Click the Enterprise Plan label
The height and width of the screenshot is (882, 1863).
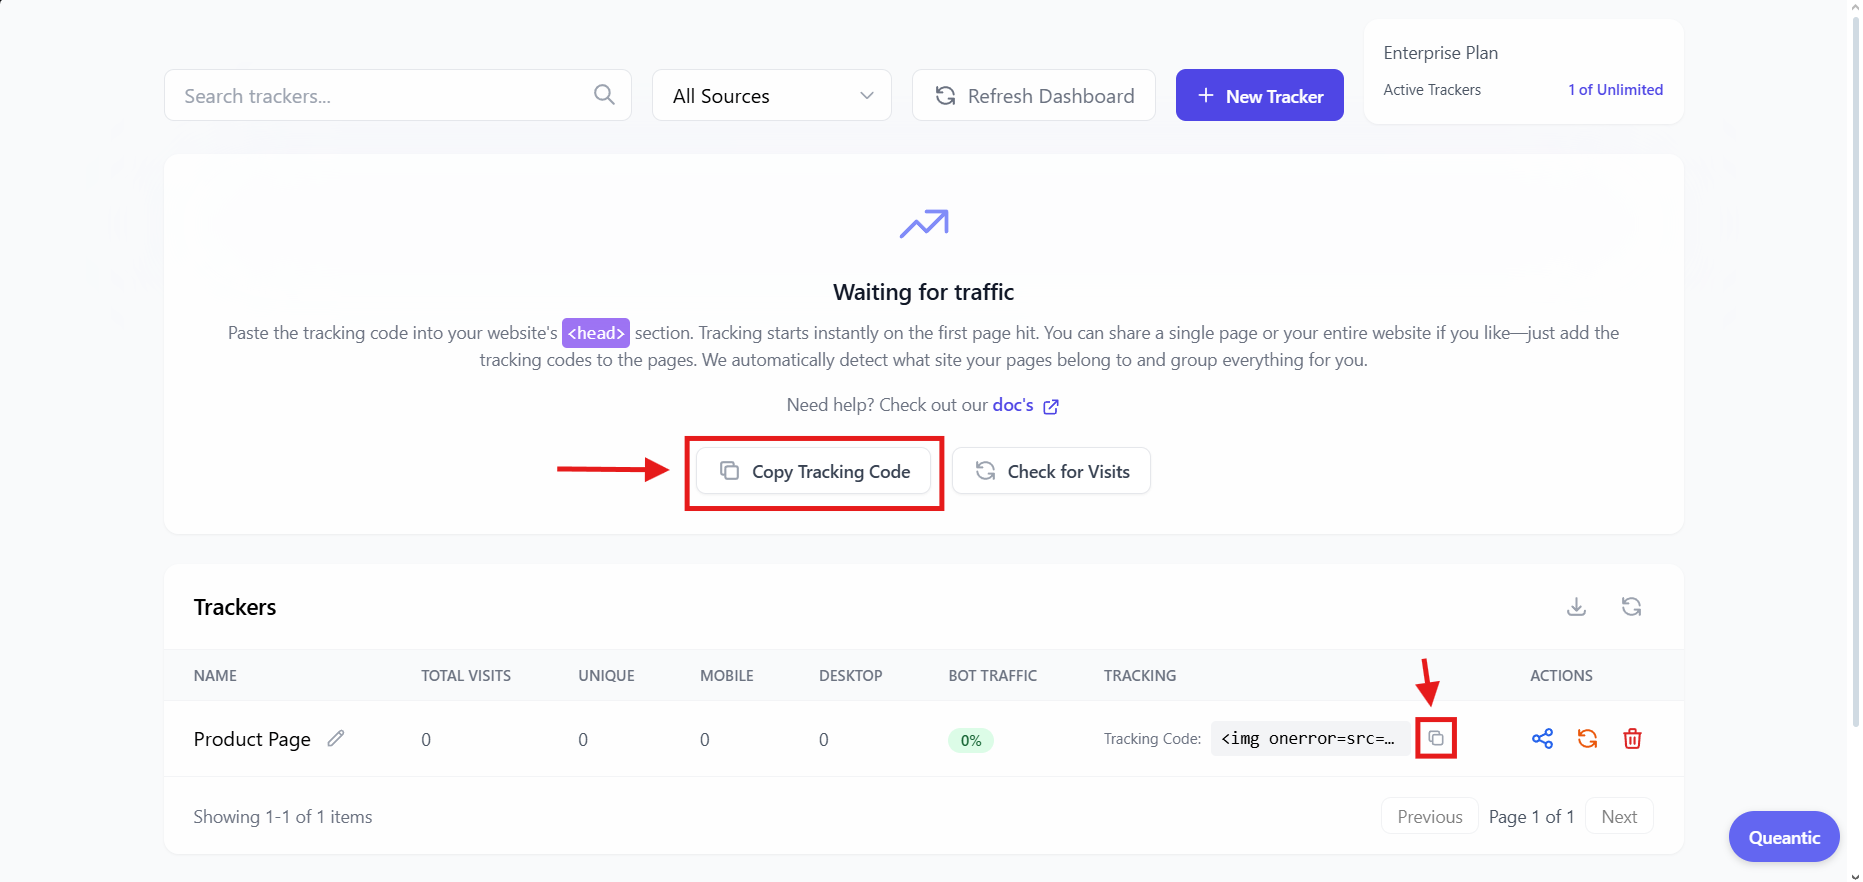click(x=1440, y=53)
